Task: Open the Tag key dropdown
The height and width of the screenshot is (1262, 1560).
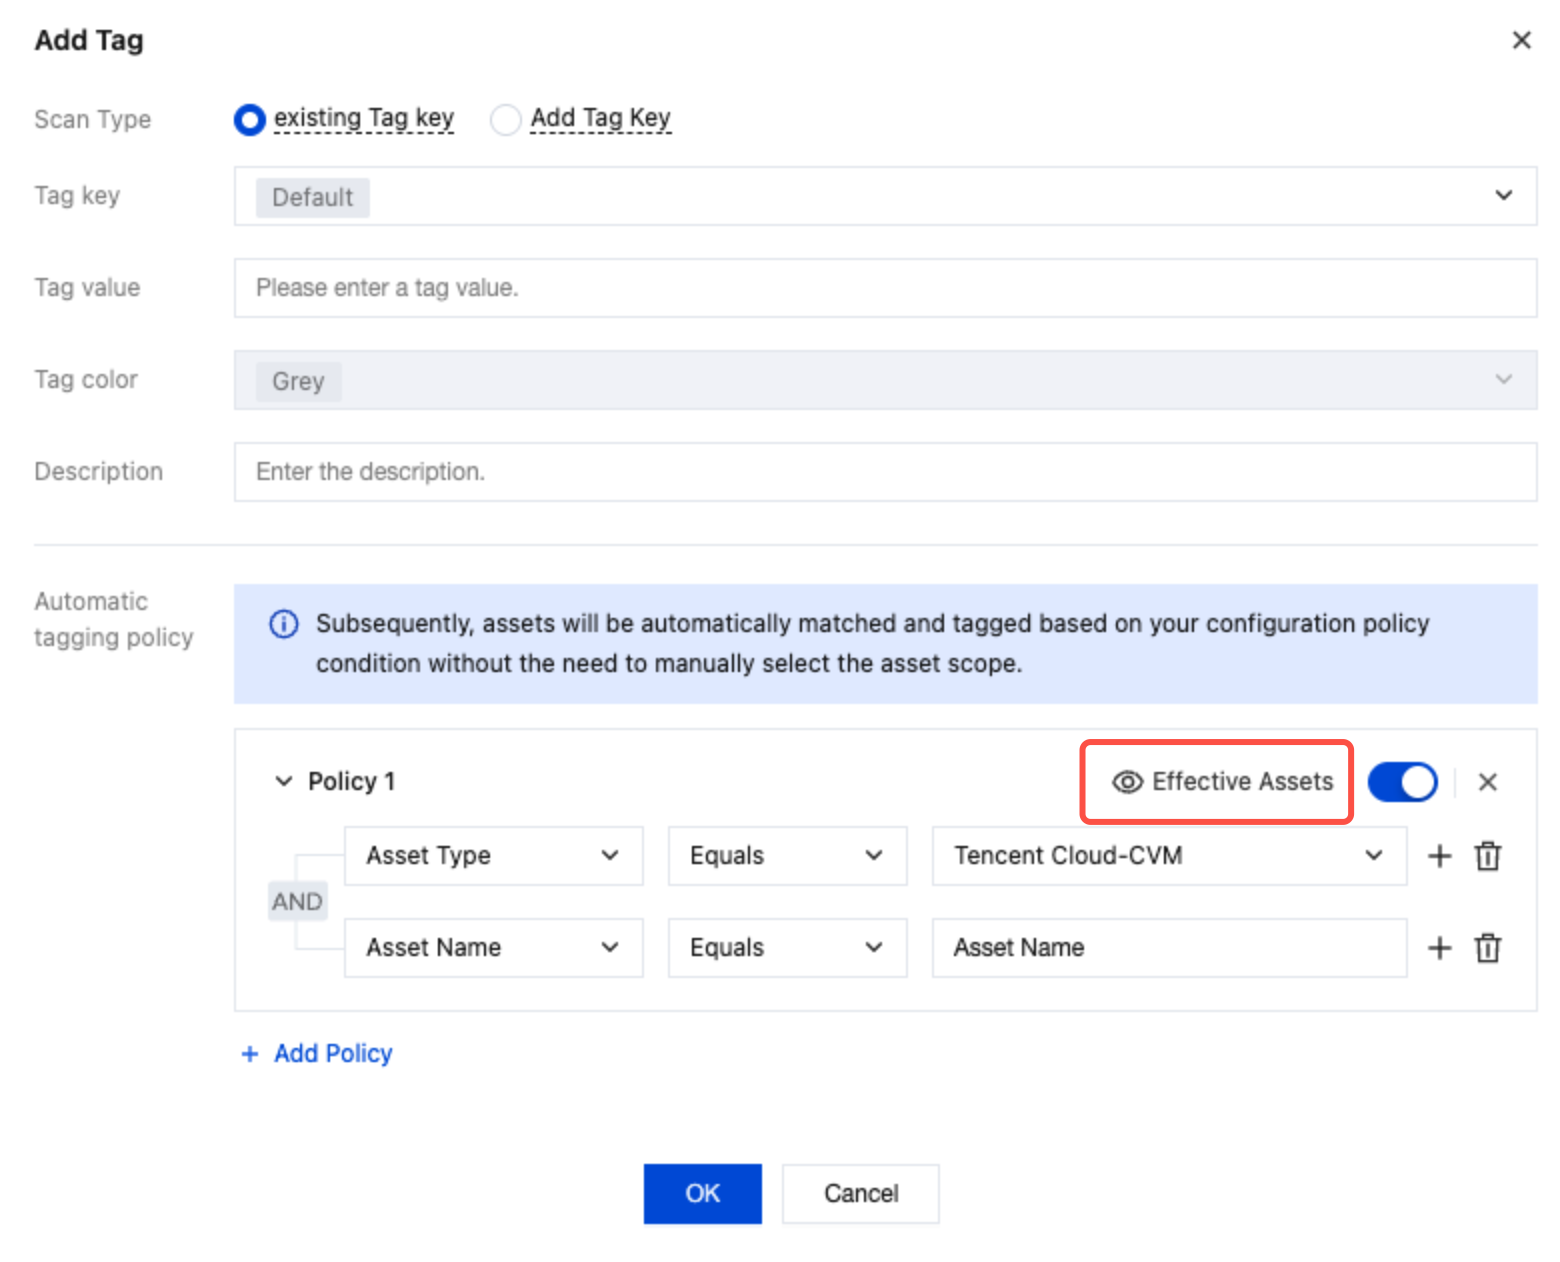Action: (x=885, y=196)
